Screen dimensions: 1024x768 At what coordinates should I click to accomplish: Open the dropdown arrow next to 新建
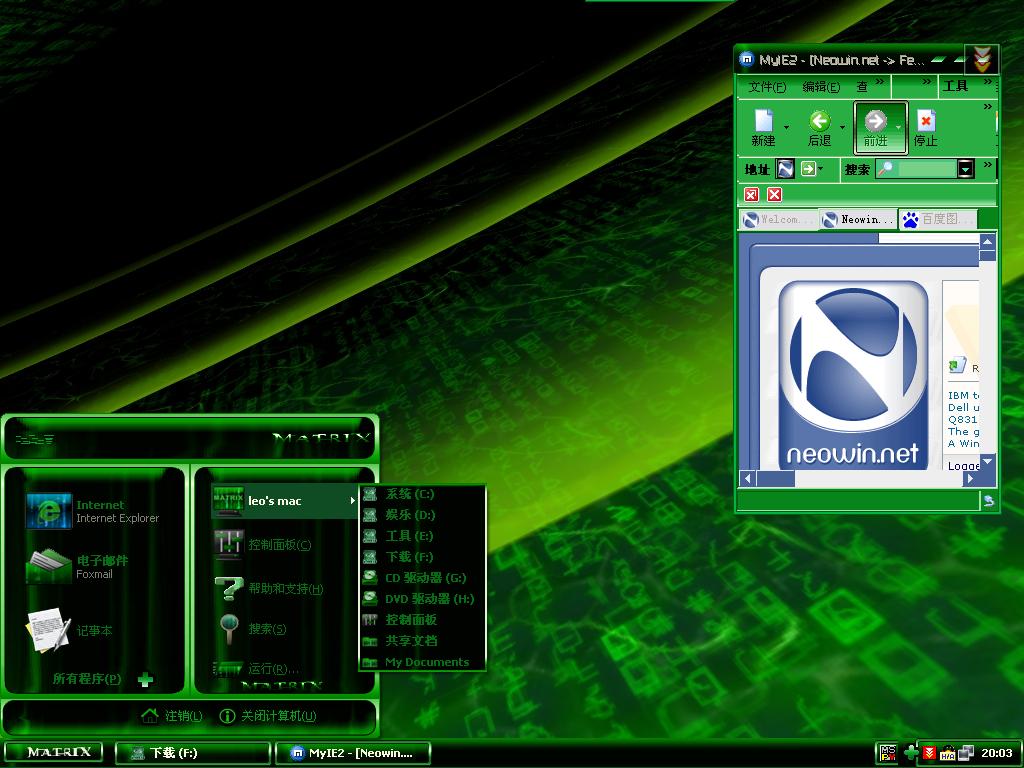tap(786, 127)
